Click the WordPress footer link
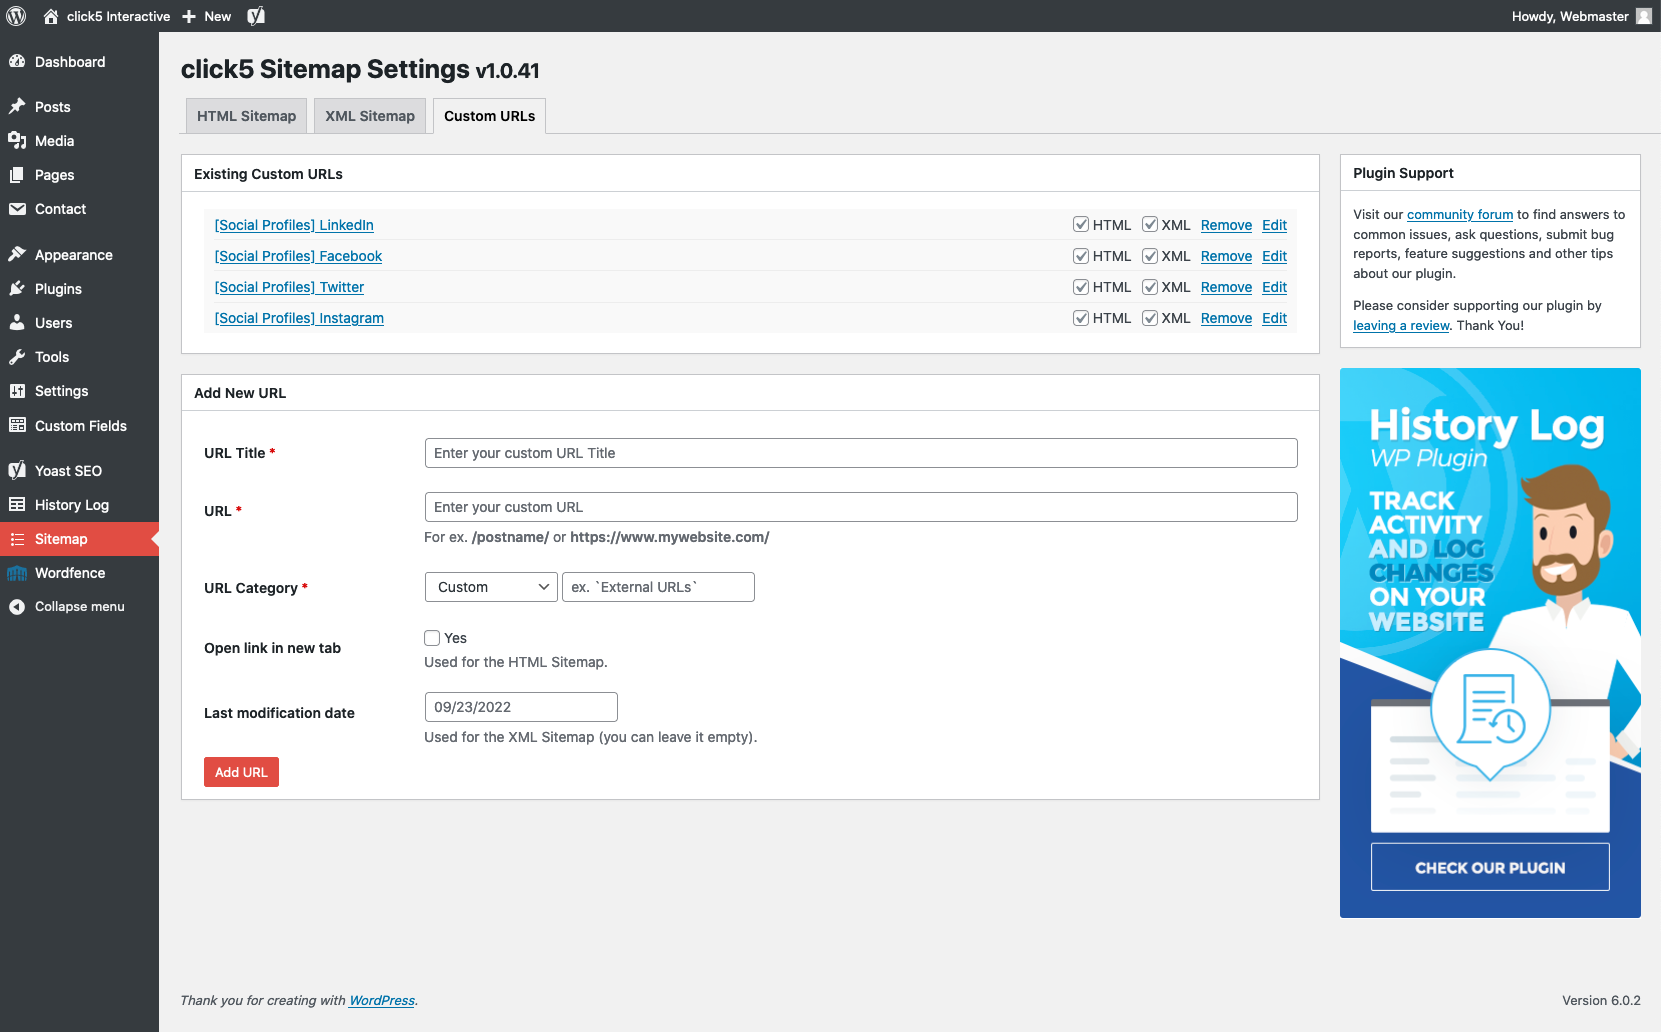The height and width of the screenshot is (1032, 1661). pos(382,1000)
